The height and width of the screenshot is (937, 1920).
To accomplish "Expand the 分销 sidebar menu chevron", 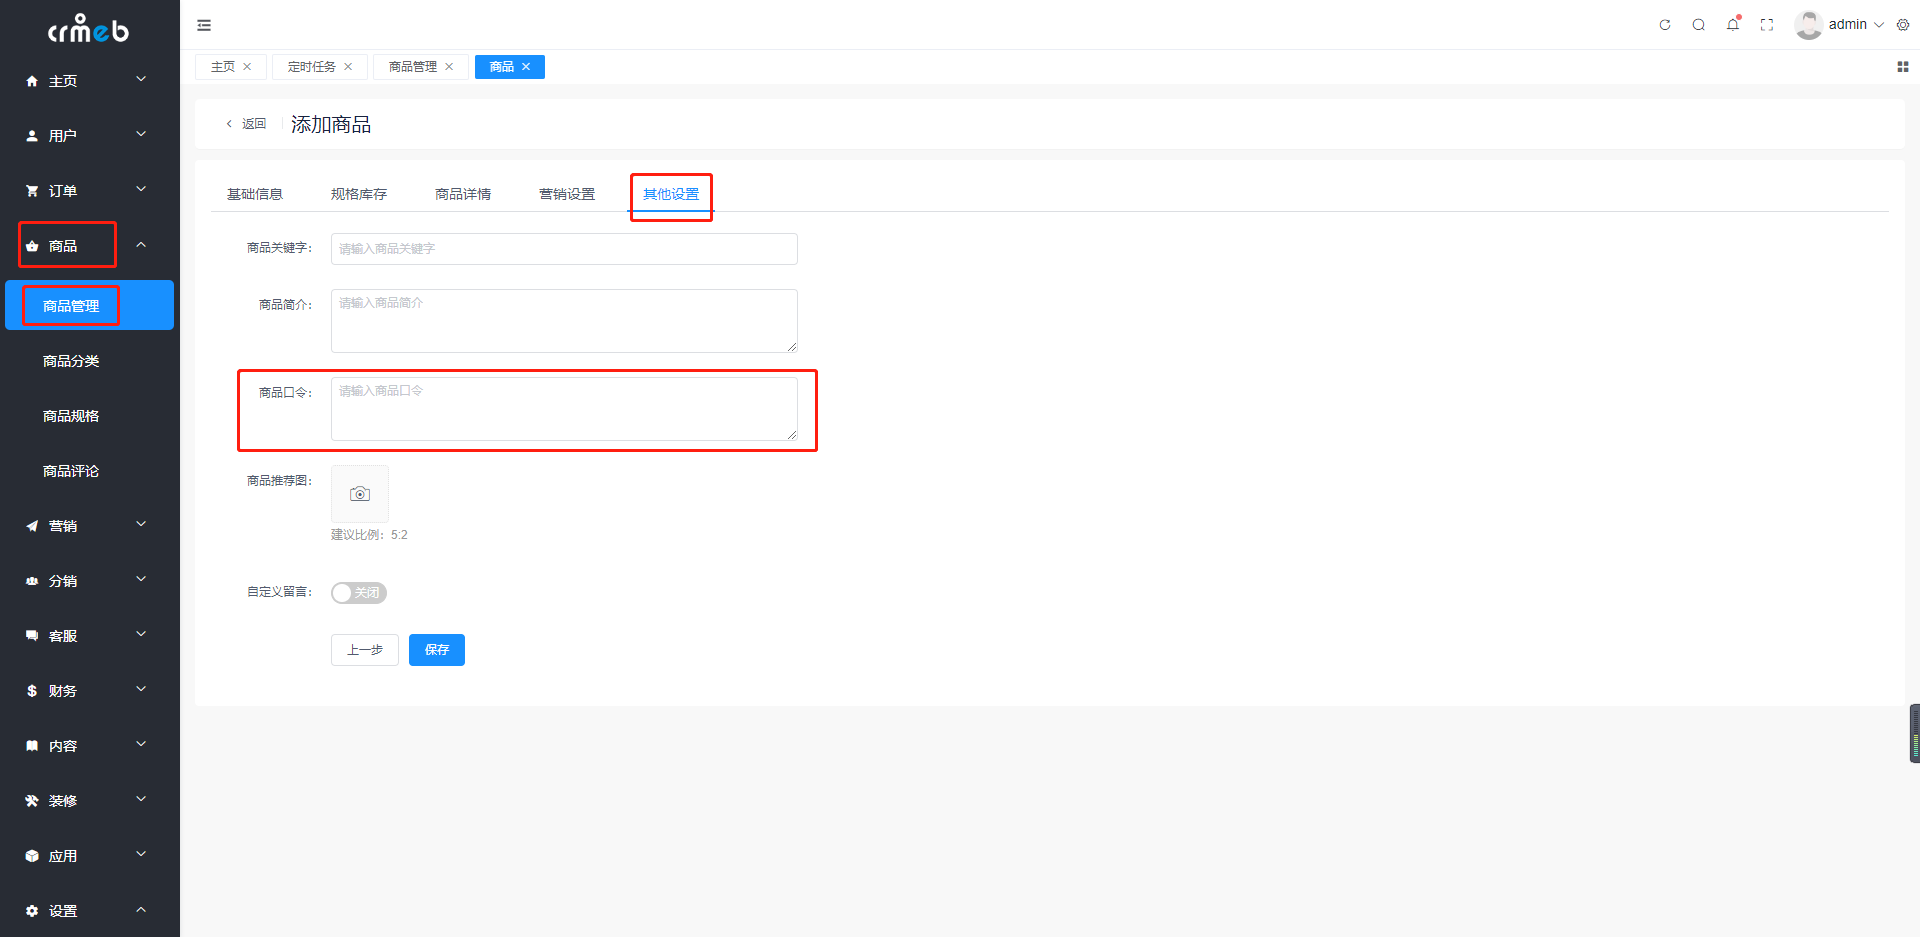I will pos(141,579).
